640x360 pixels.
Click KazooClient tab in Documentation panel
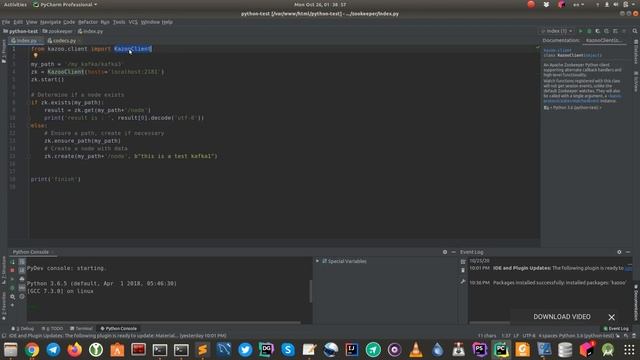[x=604, y=40]
